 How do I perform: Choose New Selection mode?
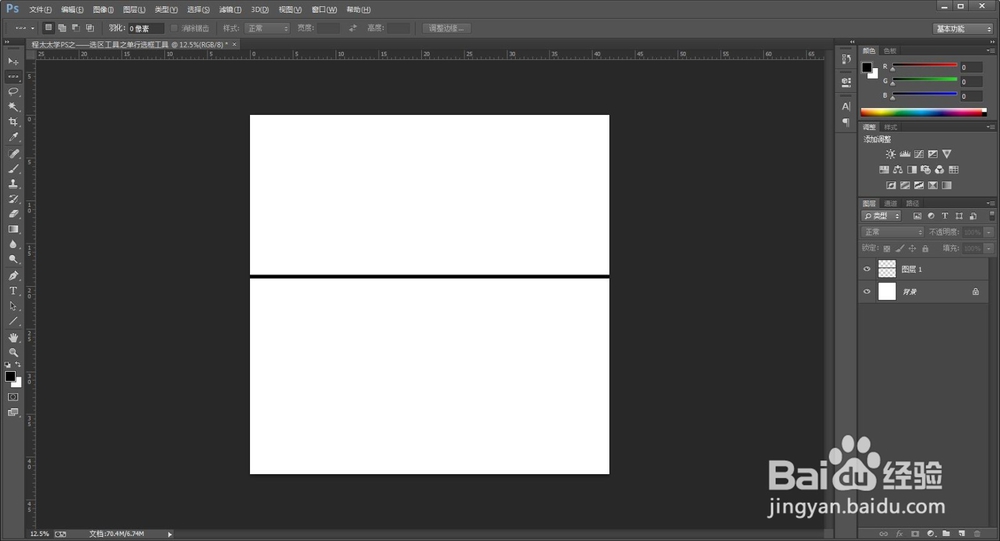coord(48,28)
